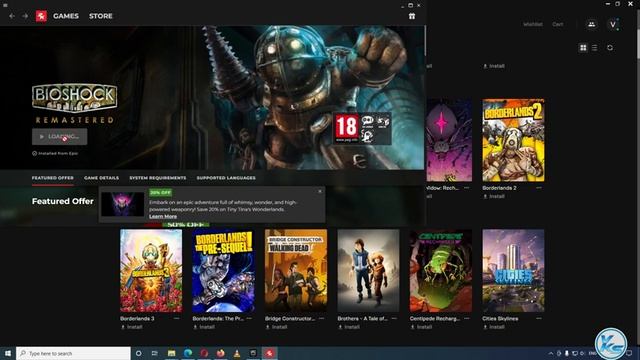Screen dimensions: 640x360
Task: Open more options for Brothers - A Tale
Action: [394, 318]
